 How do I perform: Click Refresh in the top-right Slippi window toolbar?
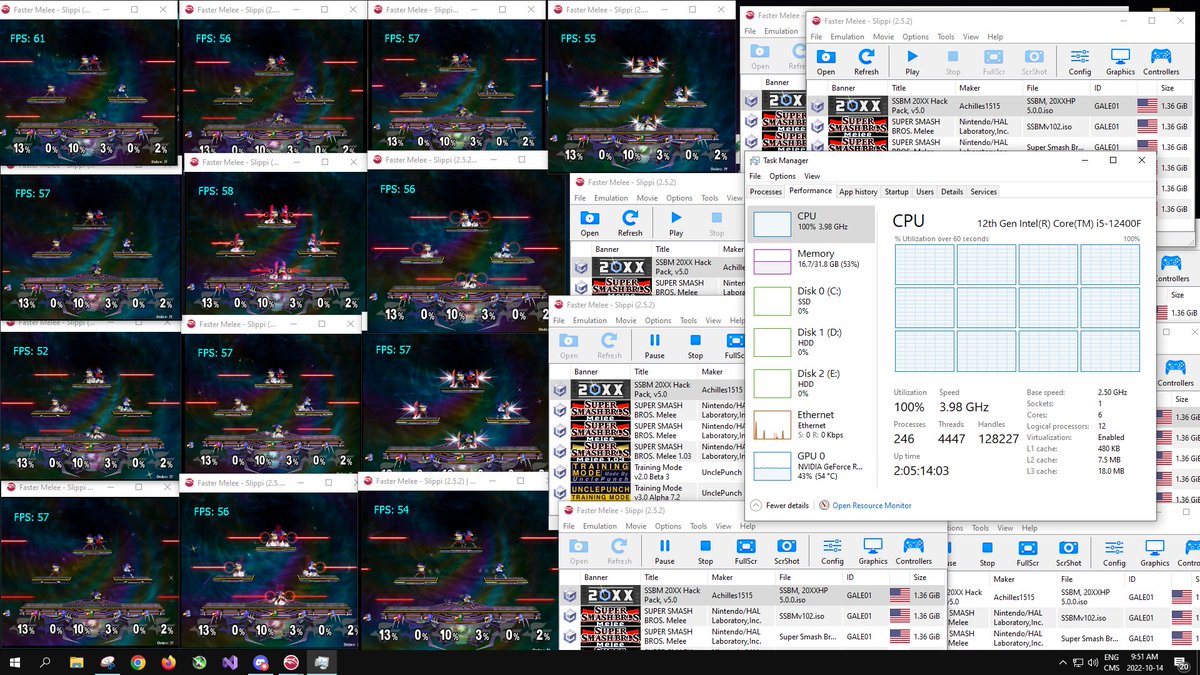tap(866, 62)
